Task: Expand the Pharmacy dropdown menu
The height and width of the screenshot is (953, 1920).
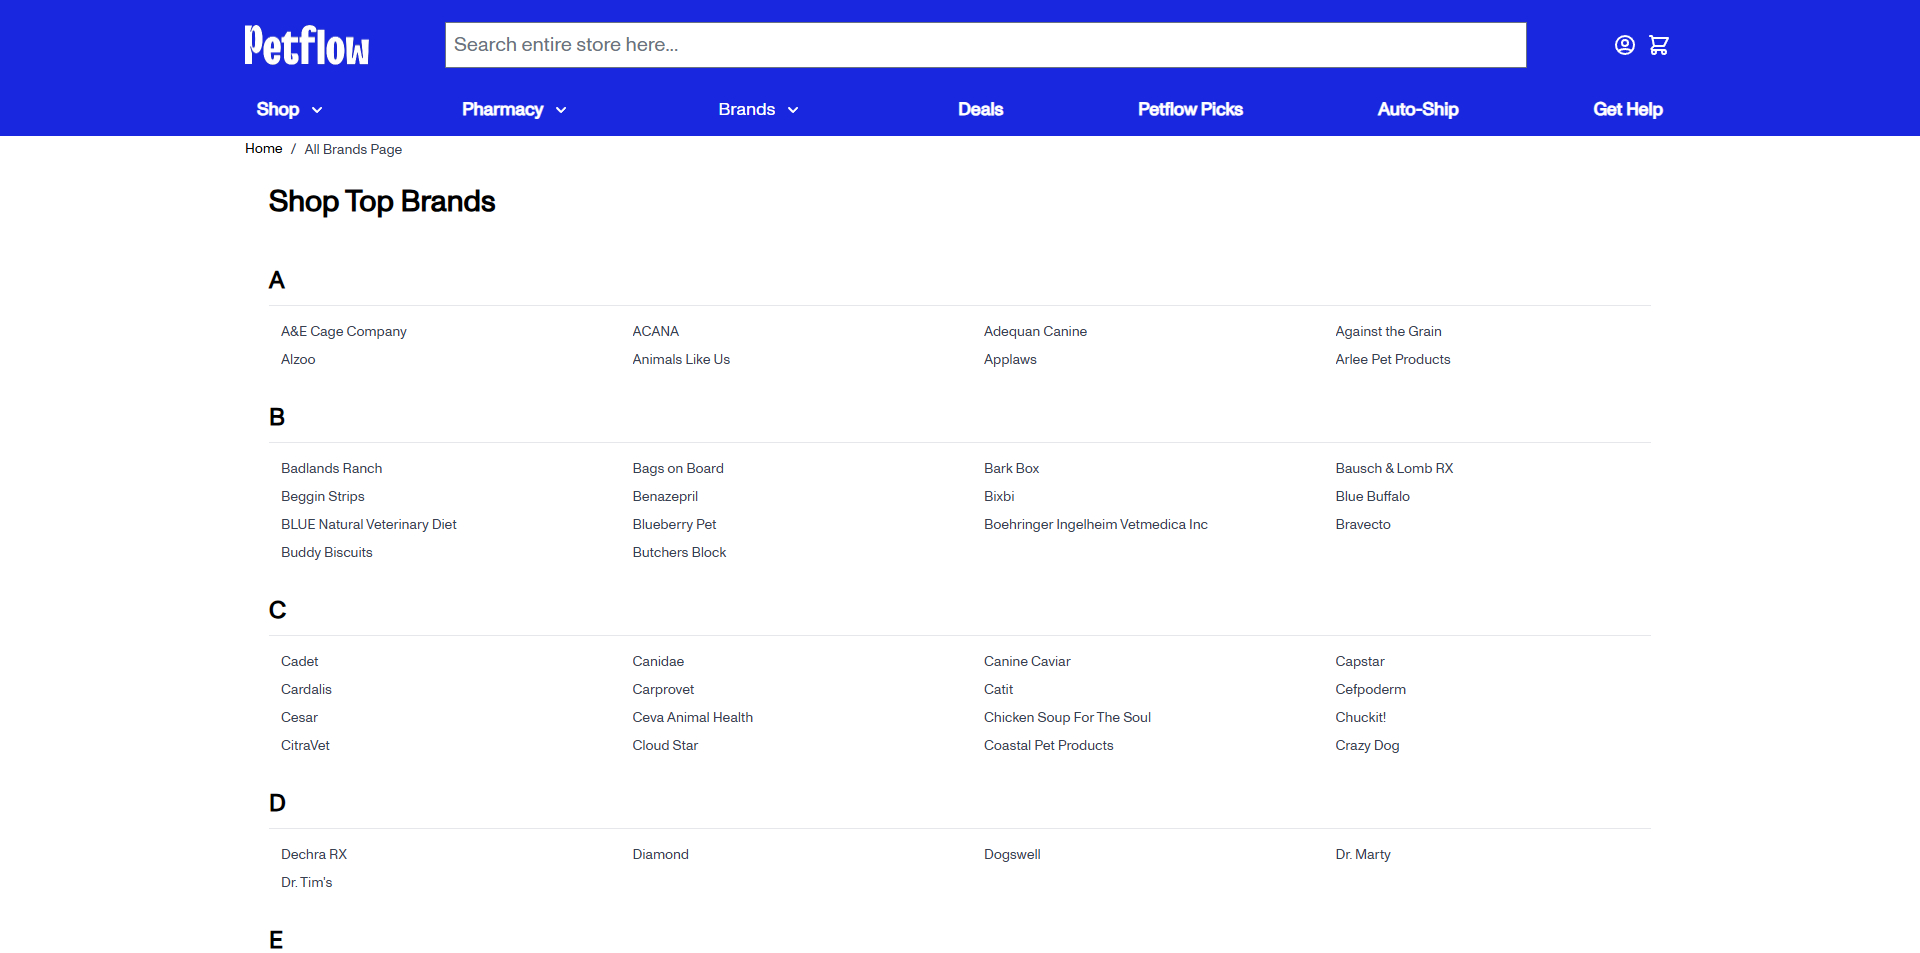Action: click(513, 110)
